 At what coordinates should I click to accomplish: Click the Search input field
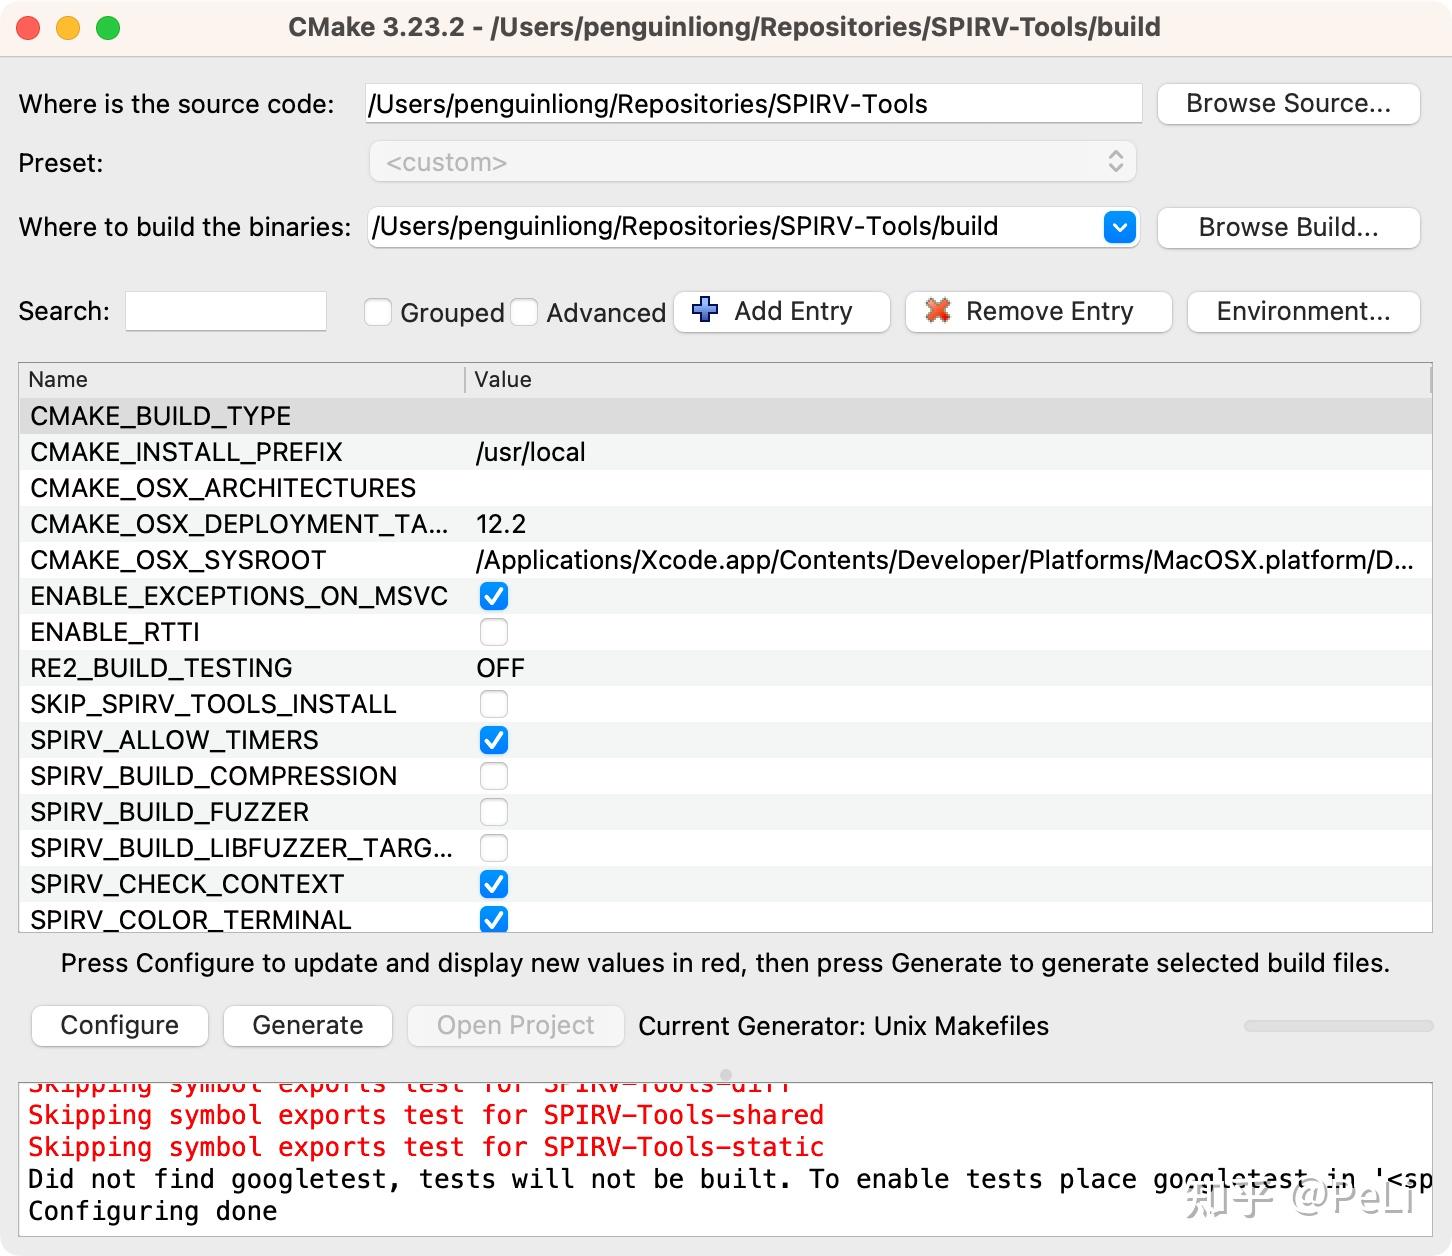(x=226, y=311)
